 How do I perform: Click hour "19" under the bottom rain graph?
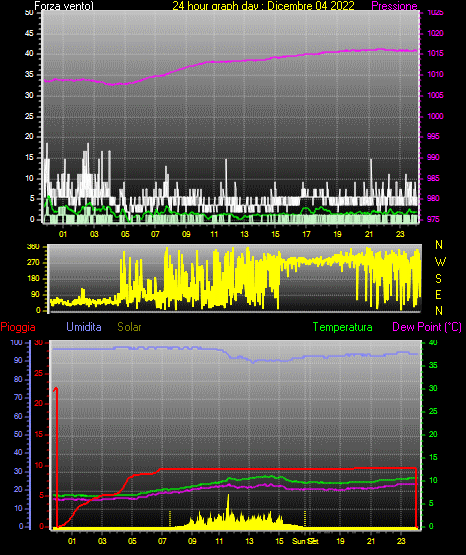tap(340, 541)
